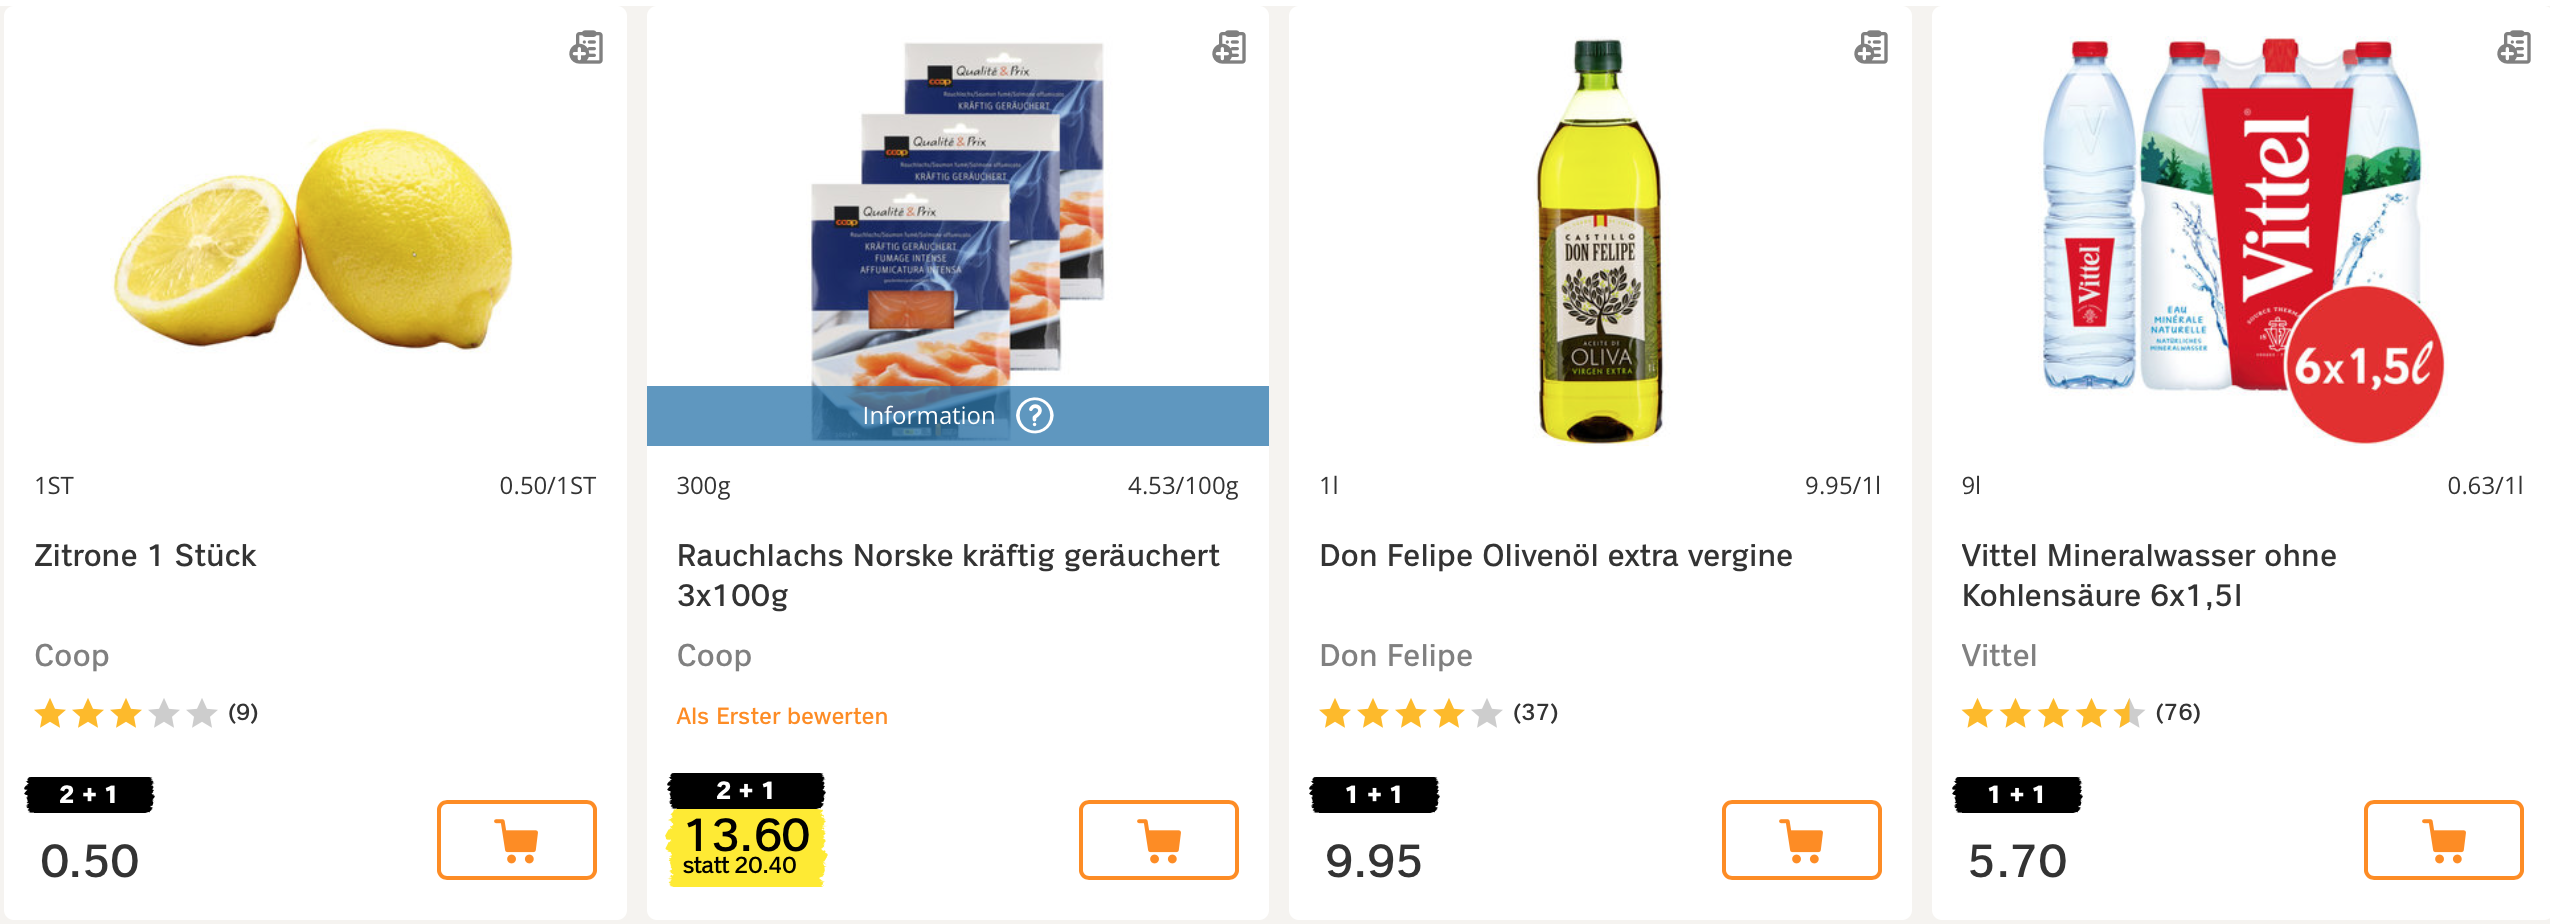Click the lemon product image

[314, 240]
